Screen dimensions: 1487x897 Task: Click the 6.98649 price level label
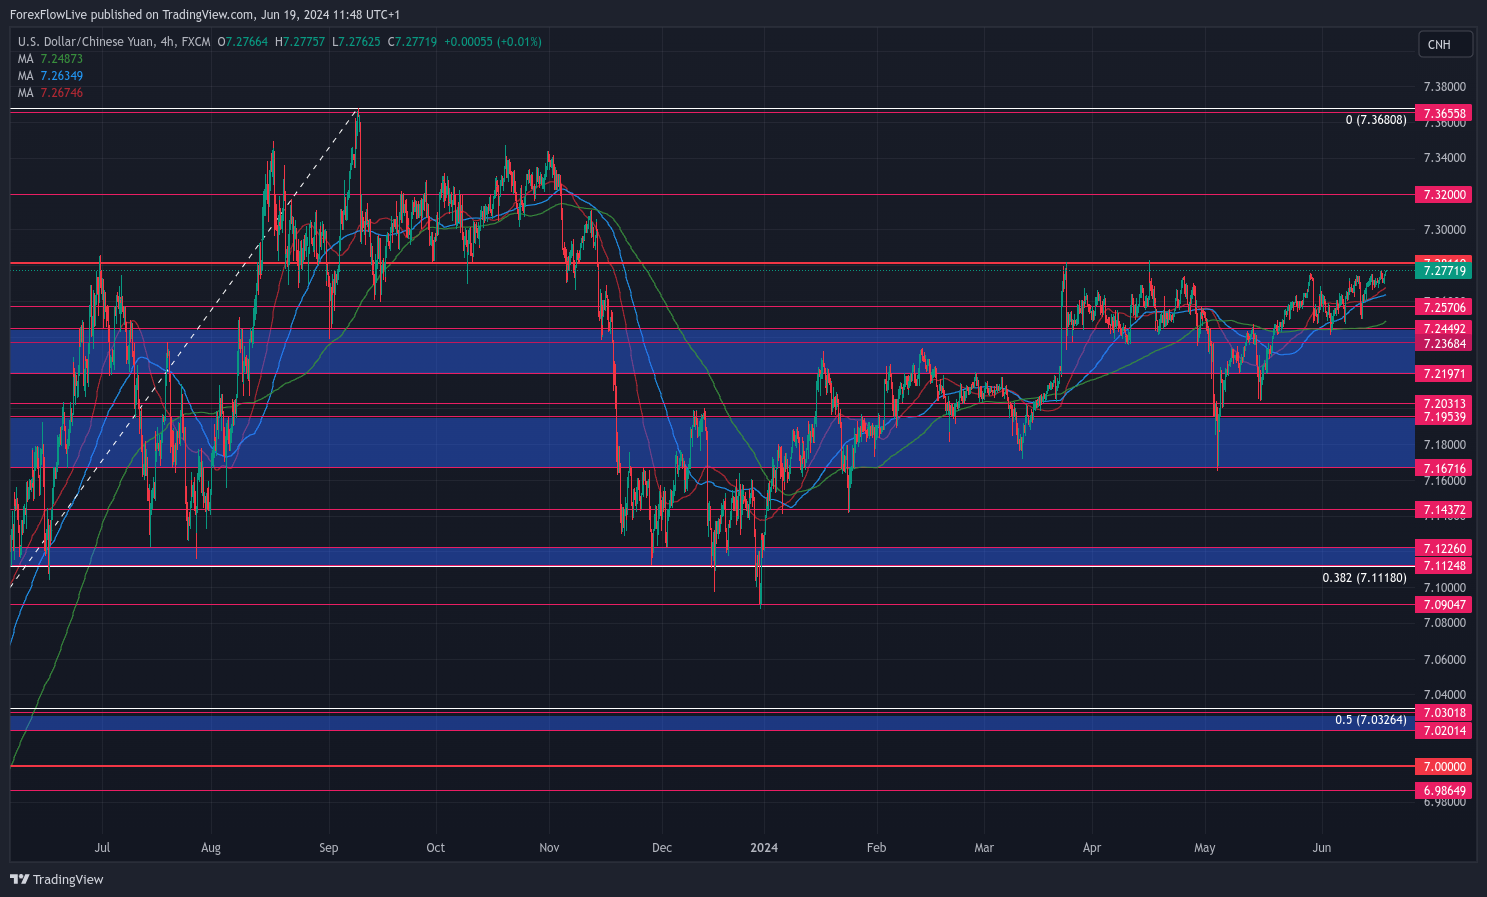pos(1444,791)
